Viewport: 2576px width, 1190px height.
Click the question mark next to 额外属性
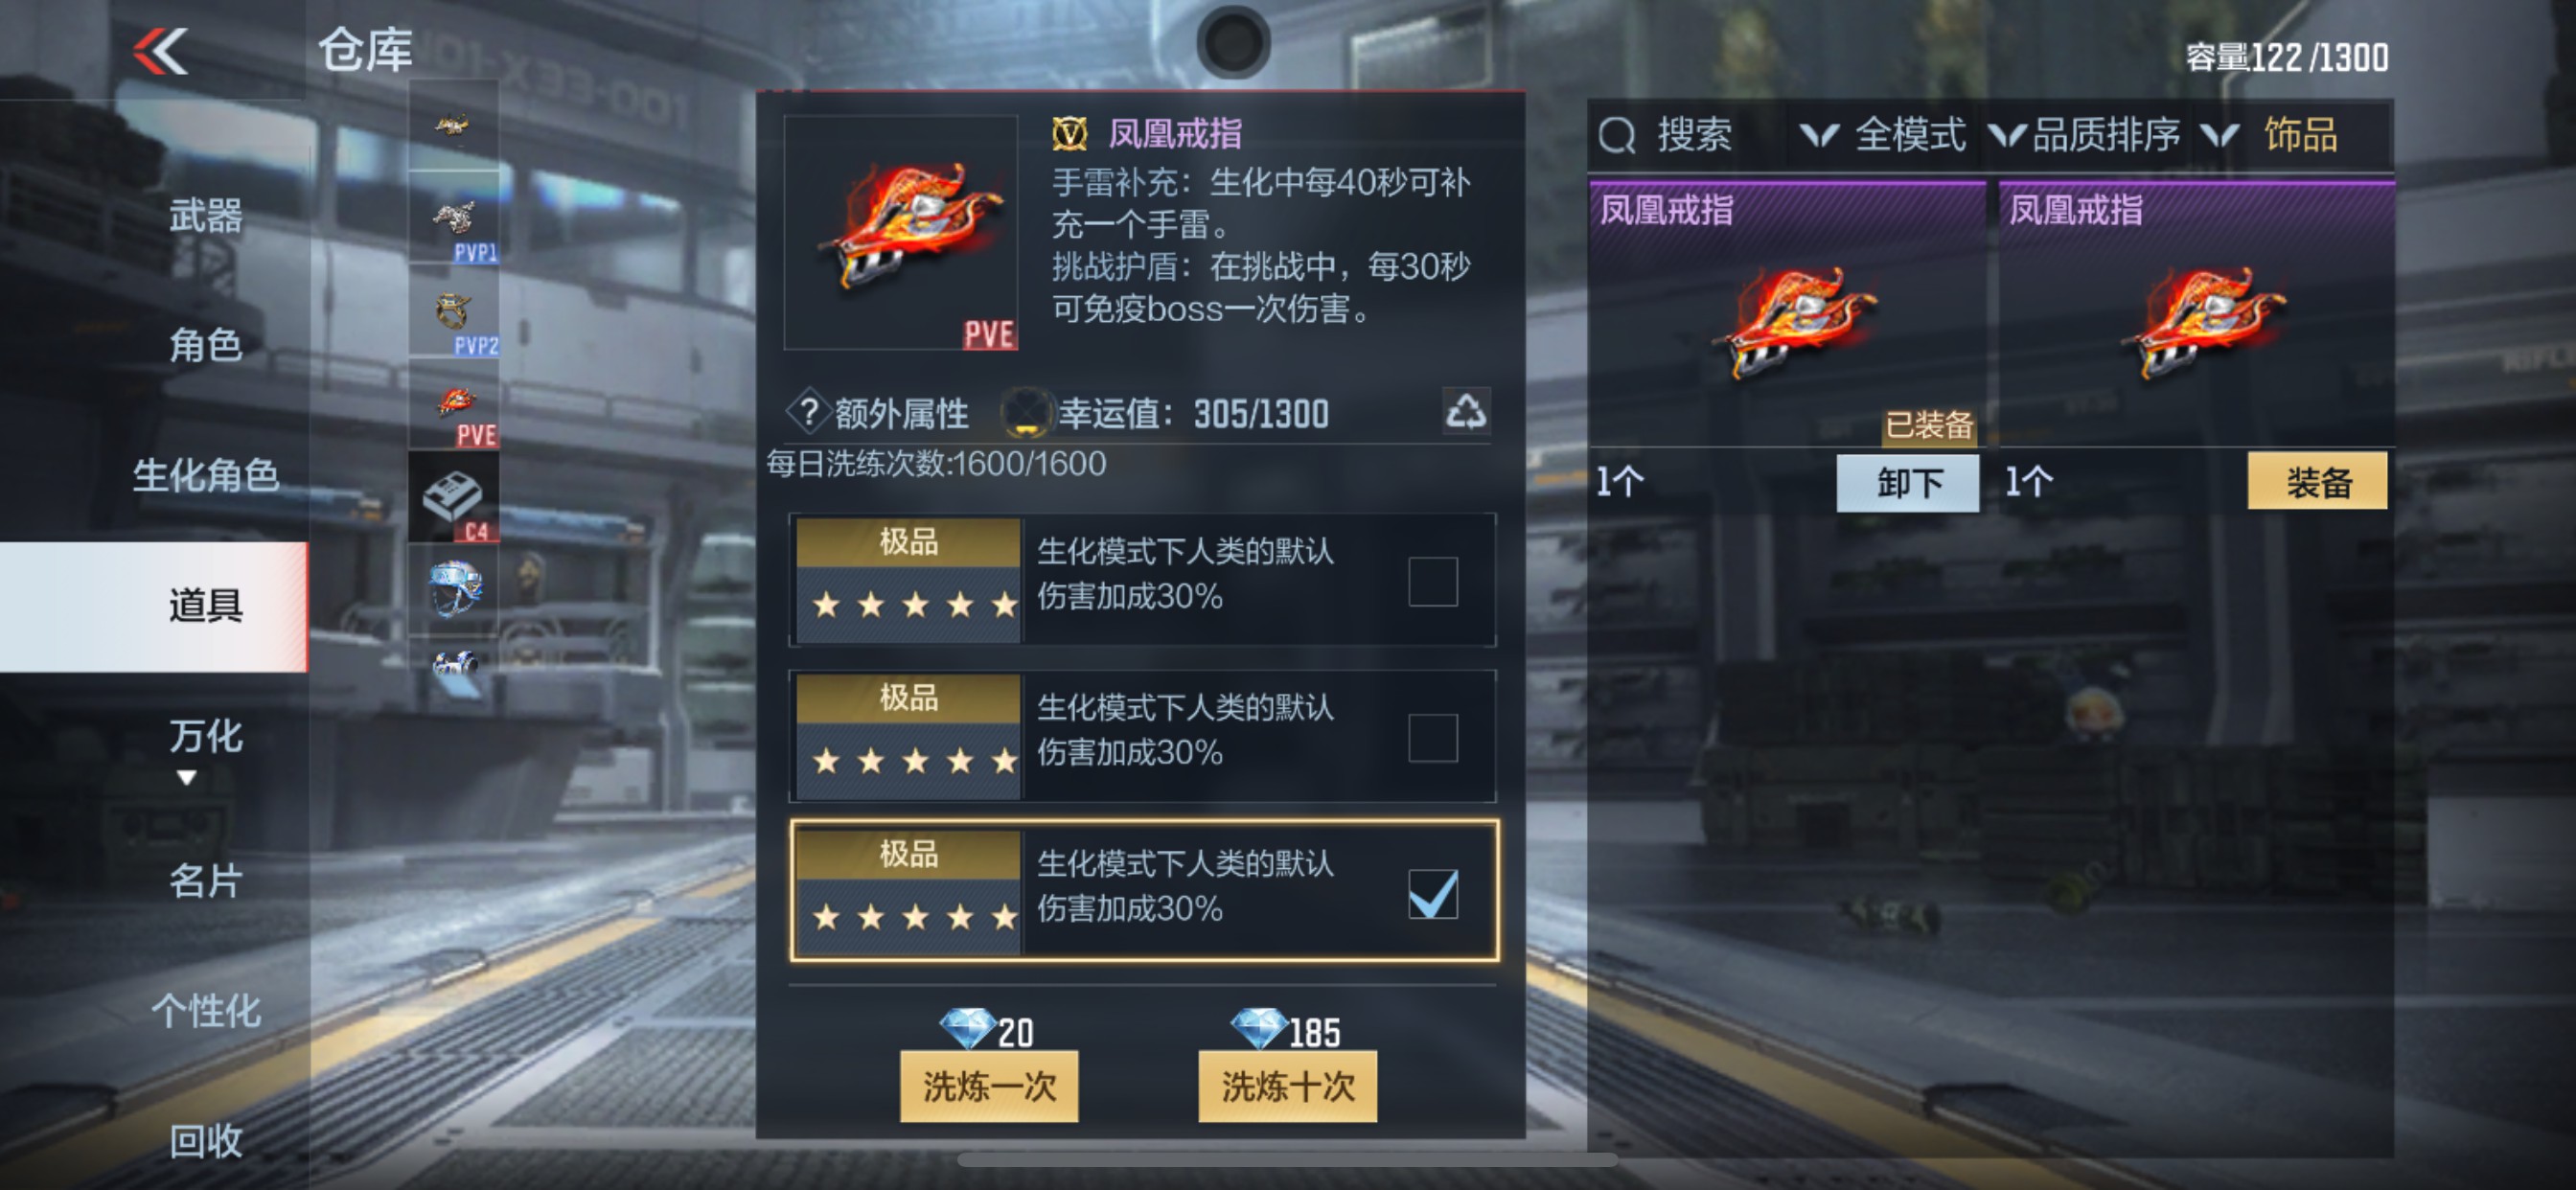(809, 412)
